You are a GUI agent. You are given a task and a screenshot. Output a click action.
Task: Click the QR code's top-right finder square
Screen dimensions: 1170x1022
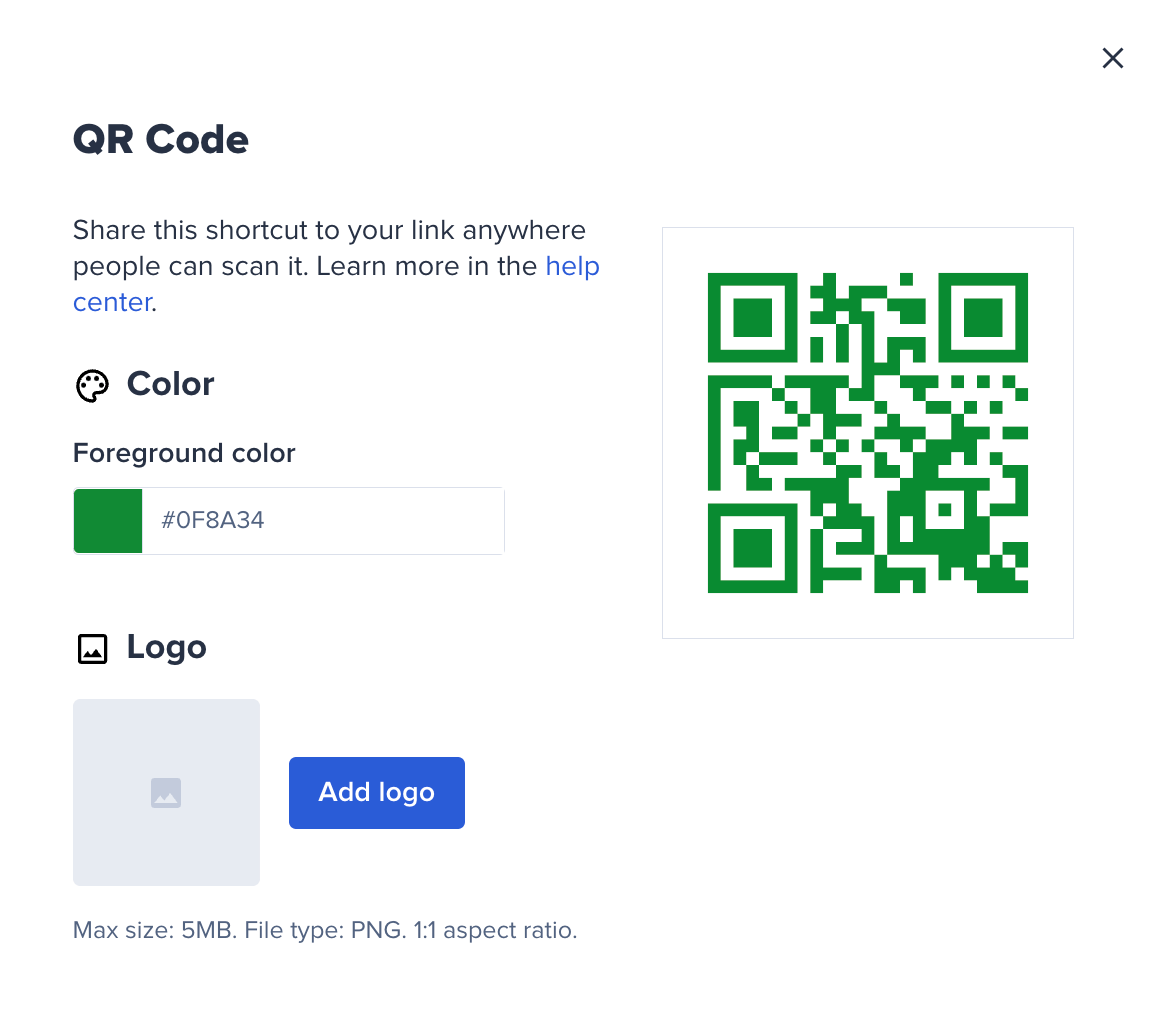(983, 317)
